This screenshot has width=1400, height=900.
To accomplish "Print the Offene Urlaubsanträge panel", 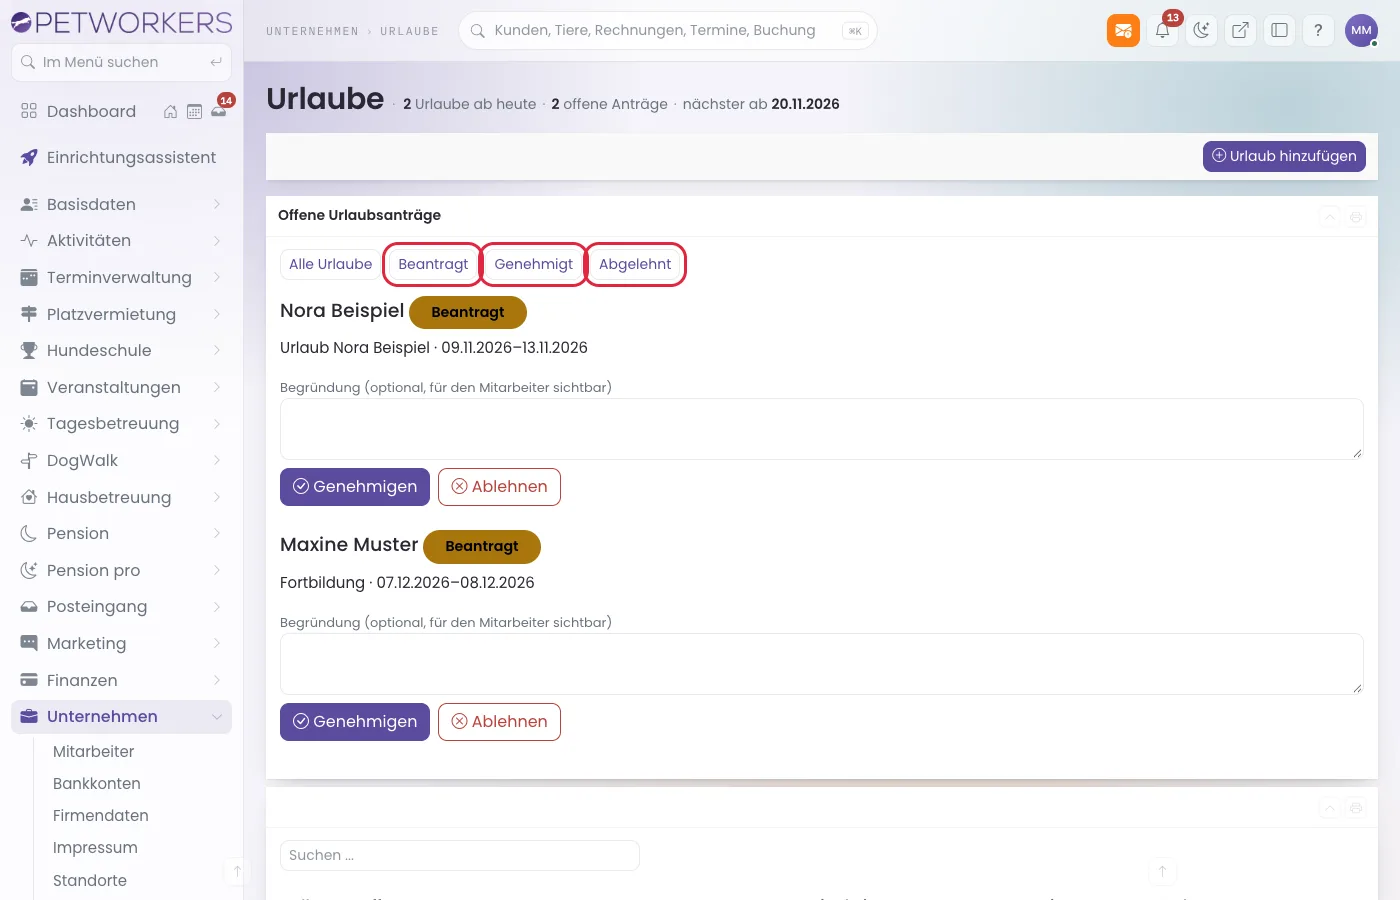I will click(x=1356, y=217).
